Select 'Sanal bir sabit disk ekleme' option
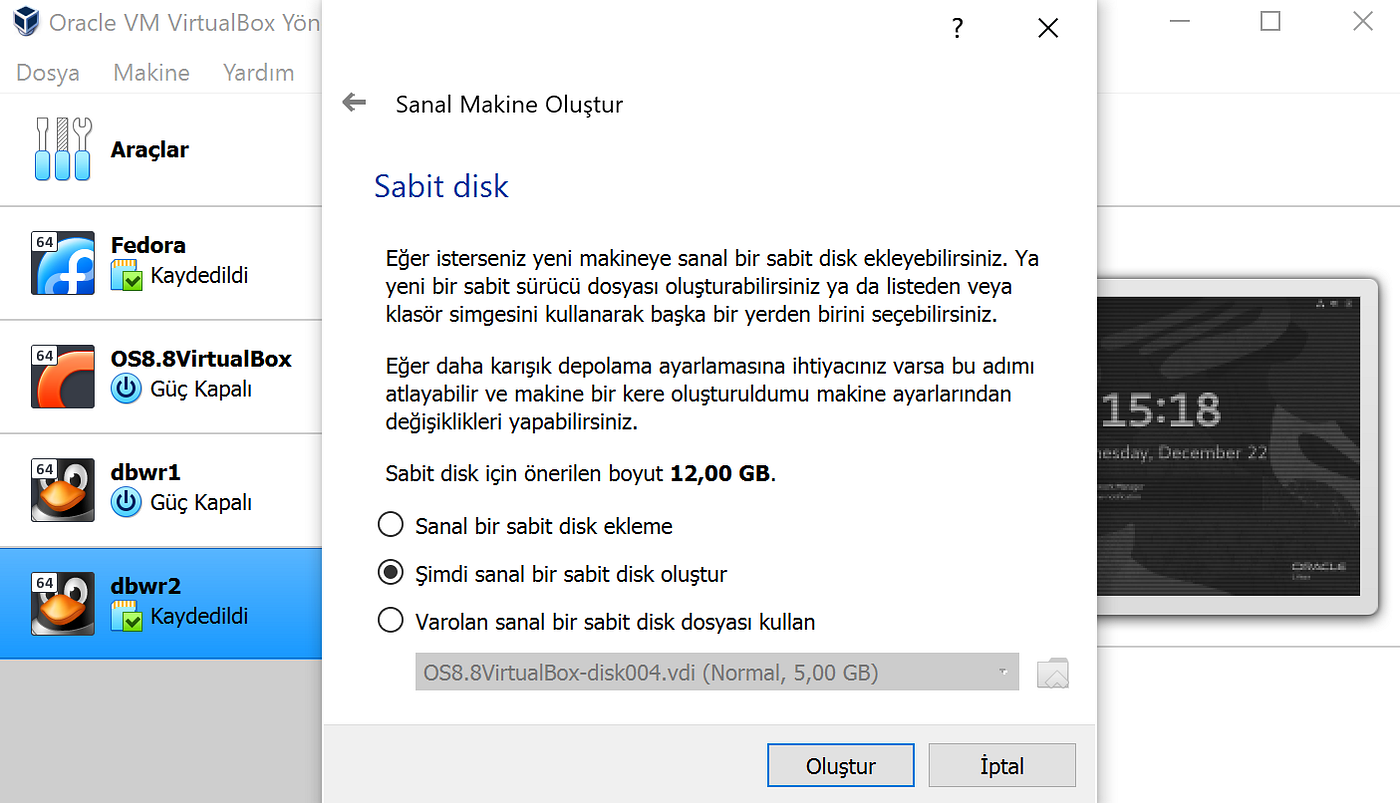The image size is (1400, 803). [x=525, y=525]
